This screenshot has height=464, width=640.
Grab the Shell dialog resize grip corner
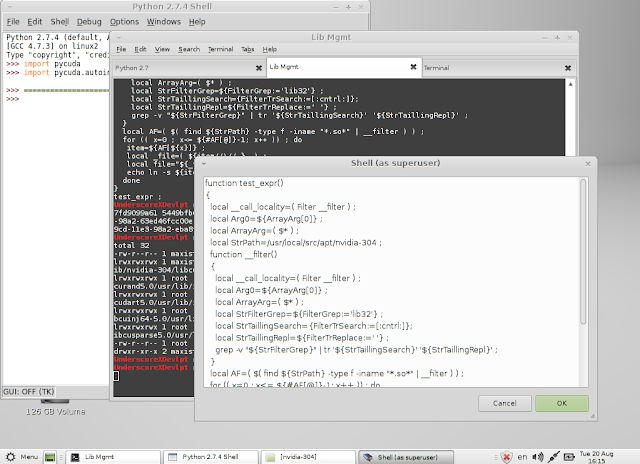[593, 416]
